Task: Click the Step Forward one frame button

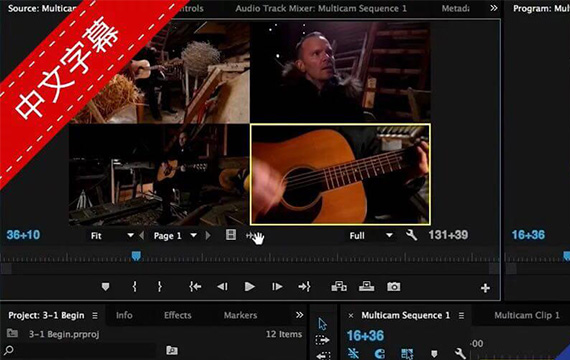Action: (277, 287)
